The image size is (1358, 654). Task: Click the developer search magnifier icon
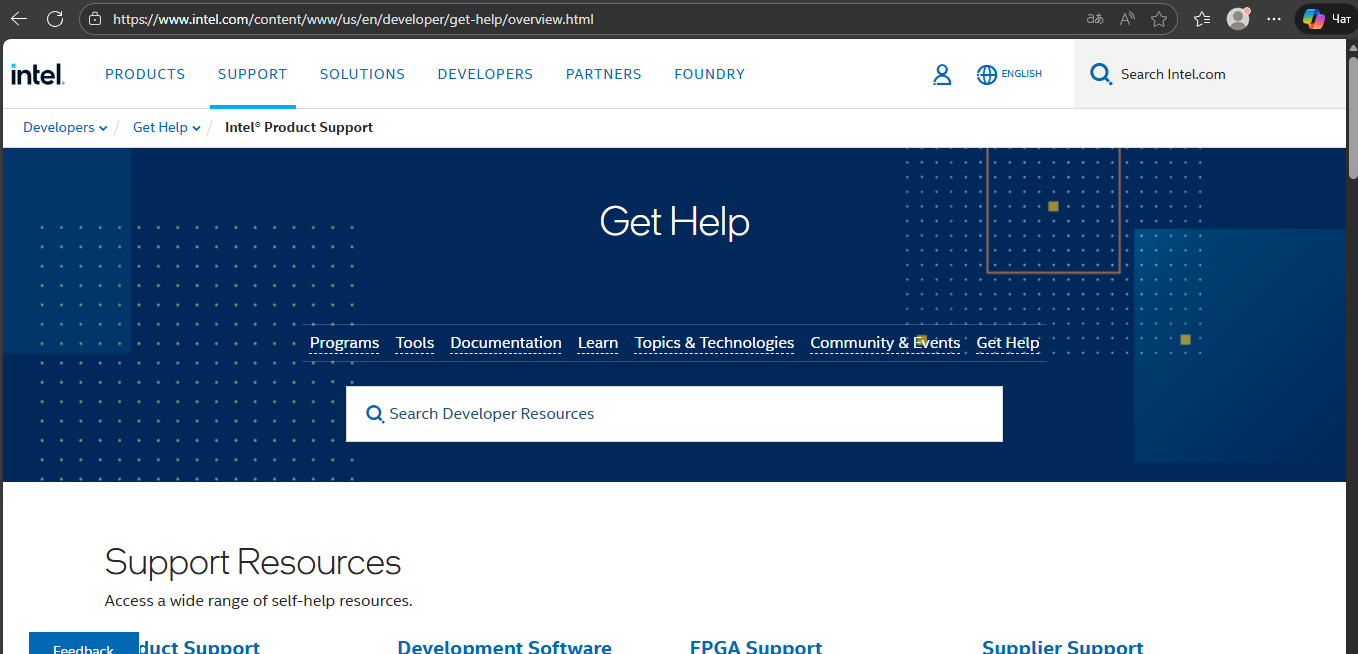[375, 414]
